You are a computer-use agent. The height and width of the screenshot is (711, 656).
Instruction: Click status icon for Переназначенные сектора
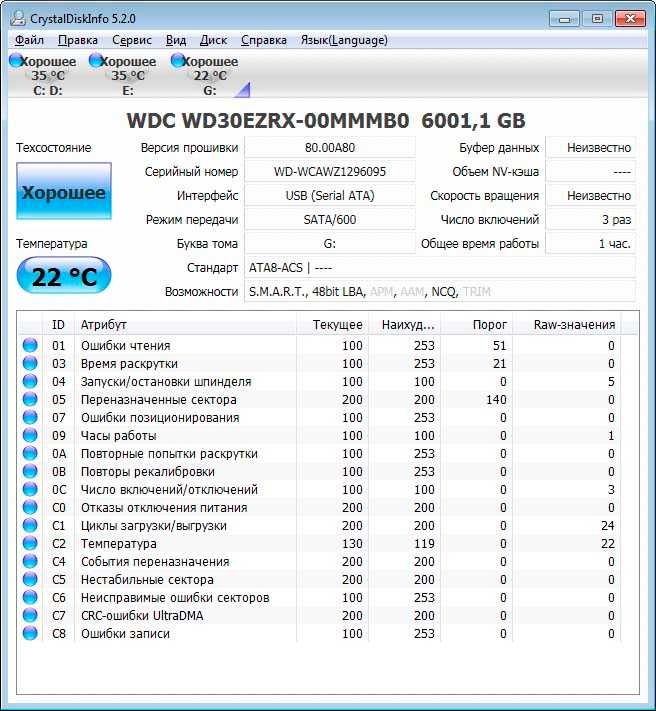(x=30, y=399)
